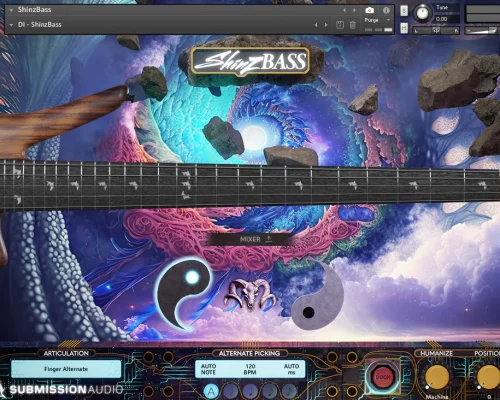This screenshot has height=400, width=500.
Task: Go to previous instrument arrow in ShinzBass row
Action: [344, 10]
